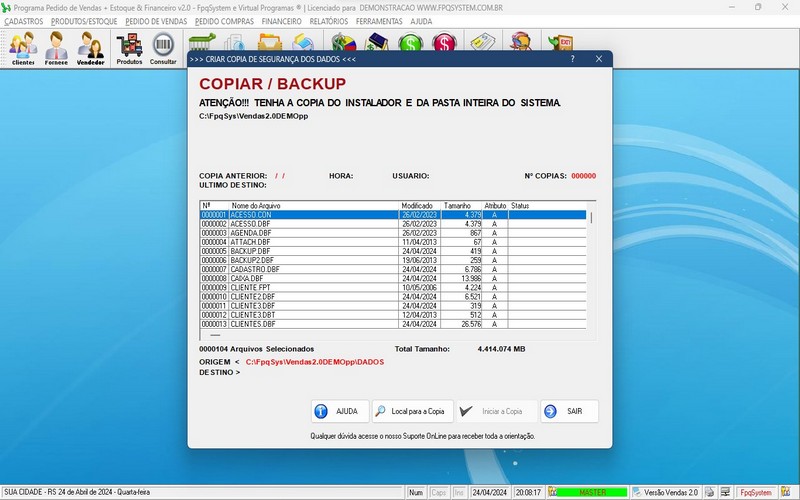Open the Fornece suppliers icon
This screenshot has width=800, height=500.
click(x=56, y=48)
